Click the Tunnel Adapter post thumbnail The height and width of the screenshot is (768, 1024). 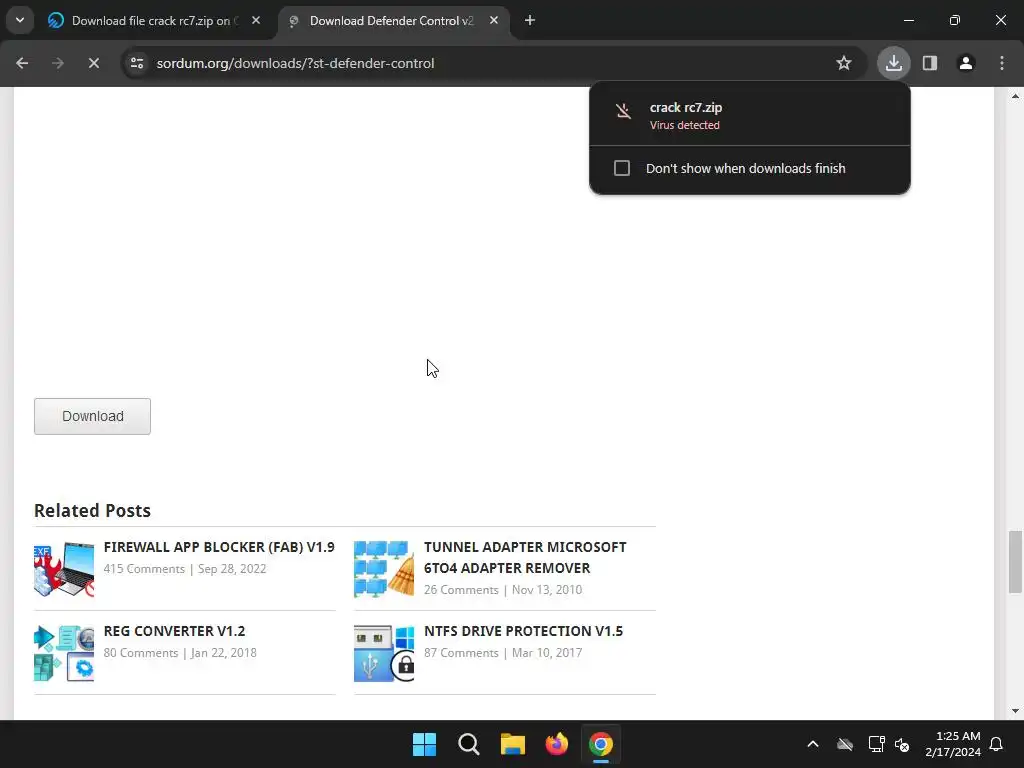[x=384, y=569]
